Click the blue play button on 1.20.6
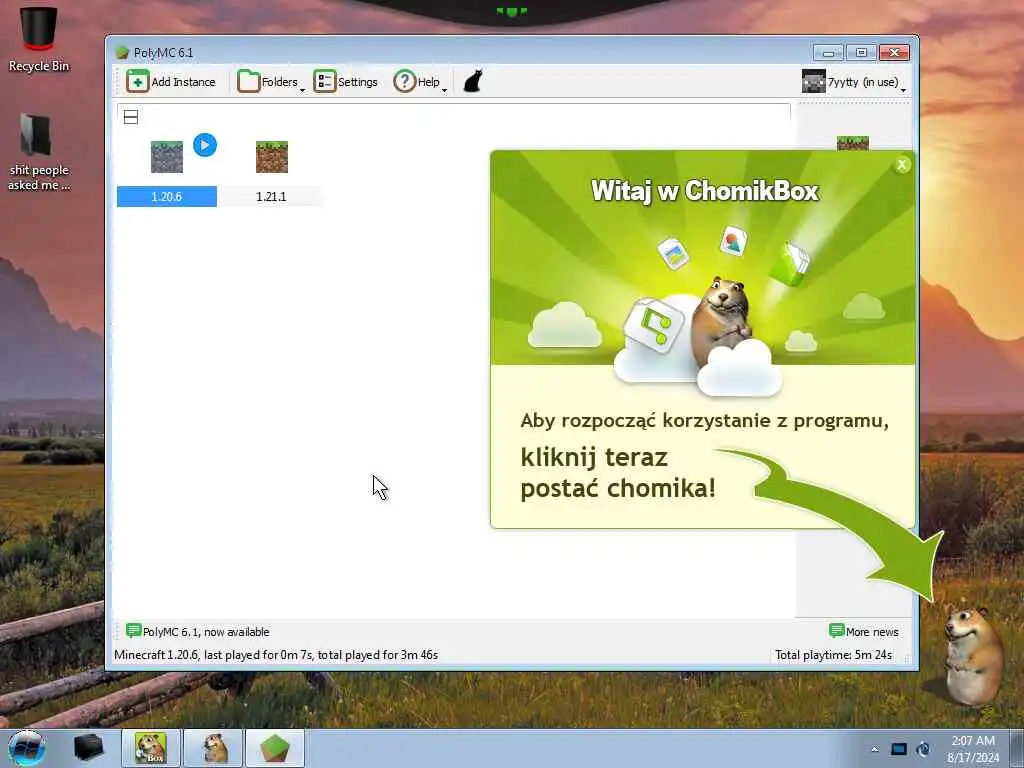This screenshot has height=768, width=1024. pos(205,145)
